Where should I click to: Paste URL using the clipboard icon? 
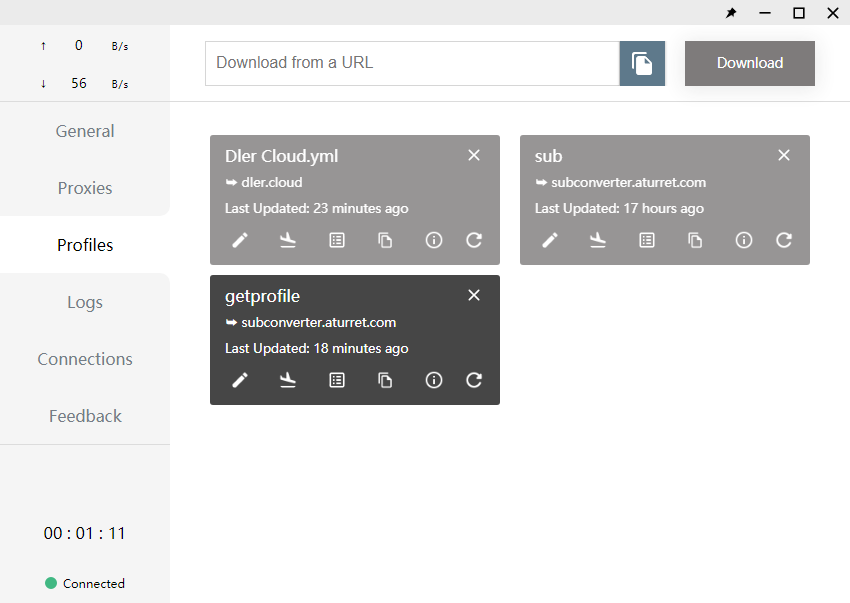(x=642, y=63)
